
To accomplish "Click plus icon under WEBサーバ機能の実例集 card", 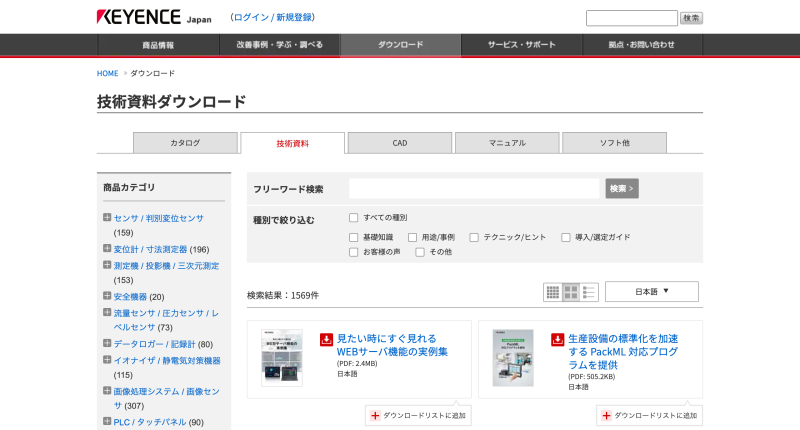I will (x=375, y=416).
